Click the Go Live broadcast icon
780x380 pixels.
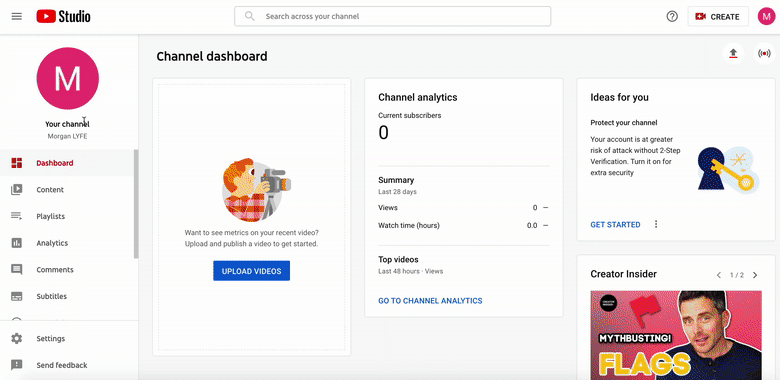[764, 53]
